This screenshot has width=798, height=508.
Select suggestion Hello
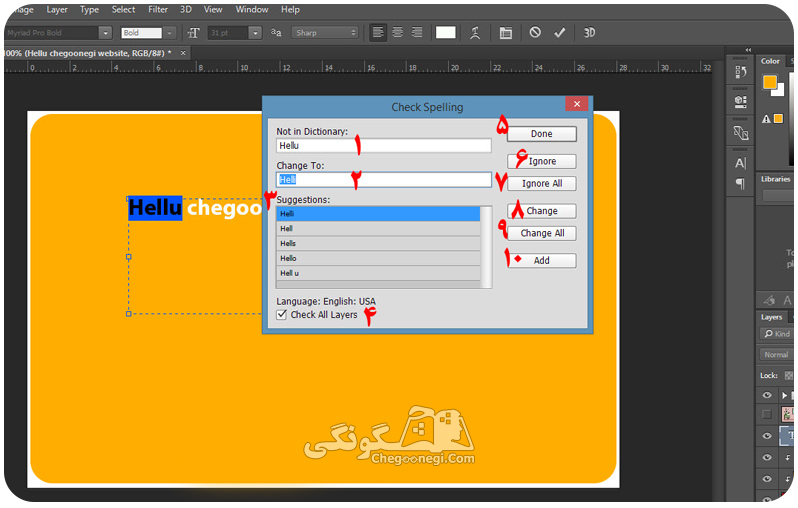click(x=378, y=258)
